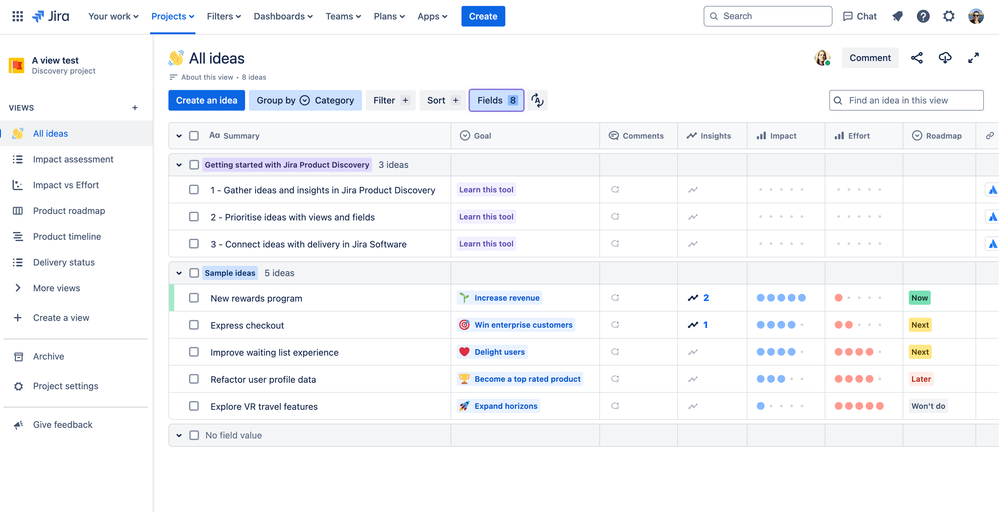Open the Delivery status view
The height and width of the screenshot is (512, 999).
click(76, 262)
